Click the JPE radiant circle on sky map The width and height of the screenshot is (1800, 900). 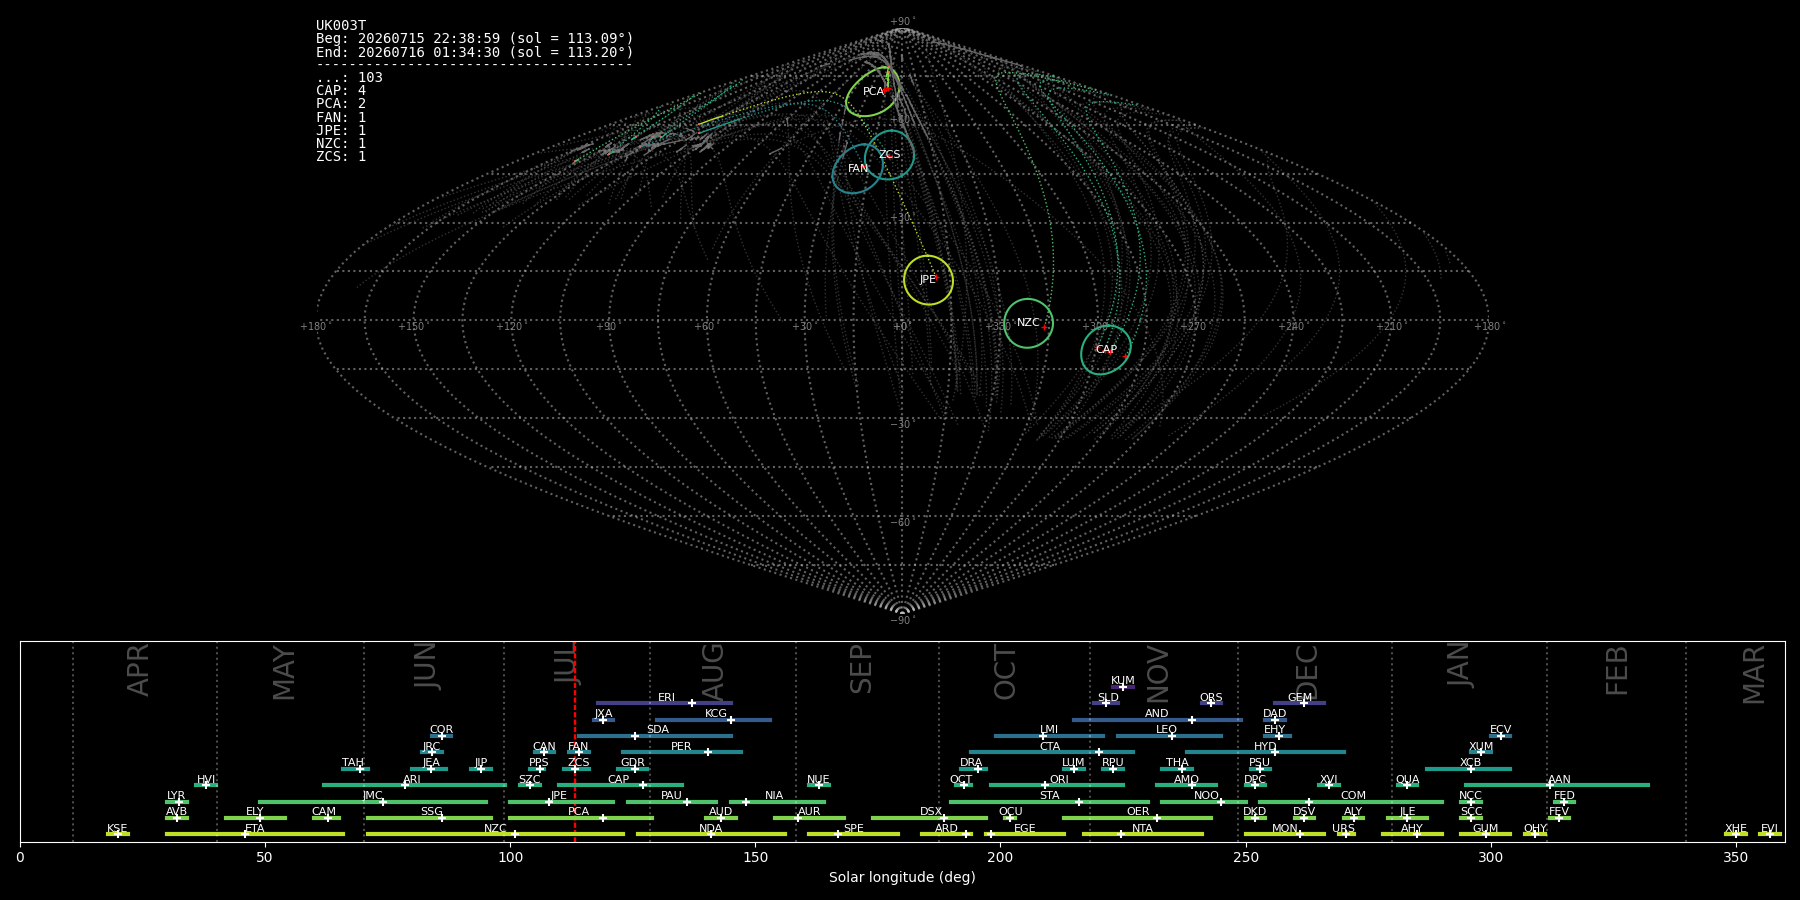click(x=928, y=280)
